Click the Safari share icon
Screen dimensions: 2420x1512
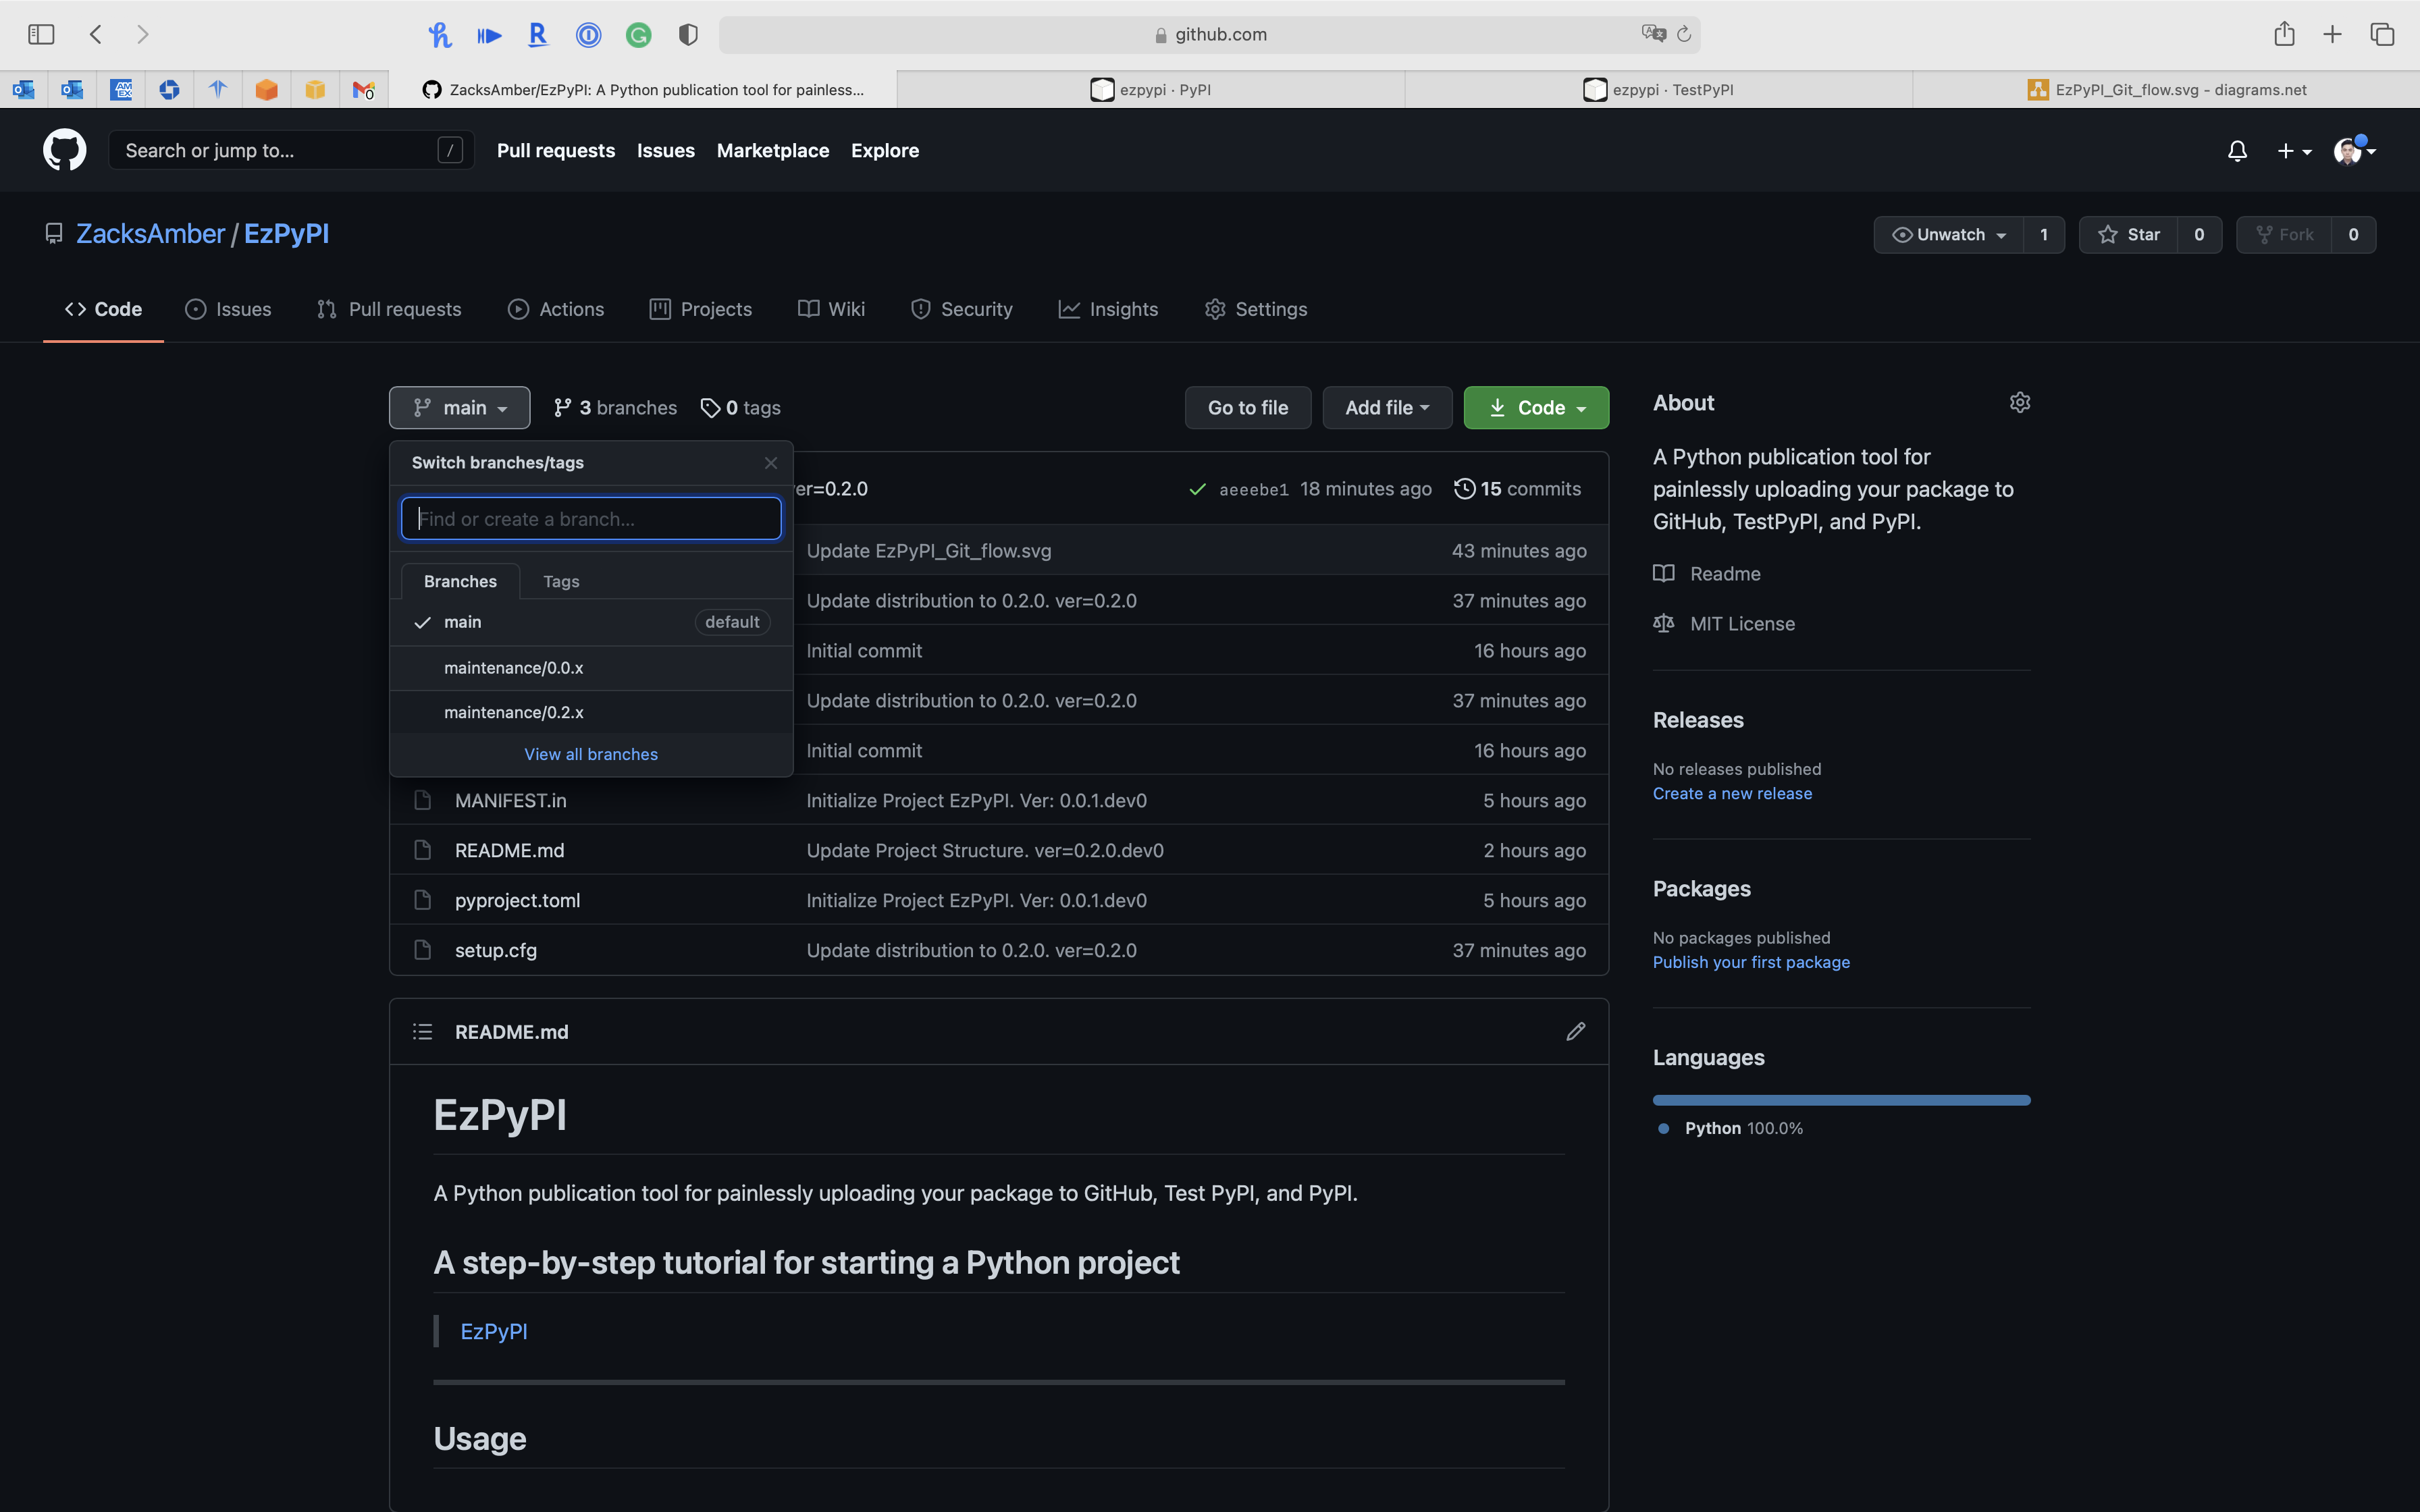coord(2284,35)
